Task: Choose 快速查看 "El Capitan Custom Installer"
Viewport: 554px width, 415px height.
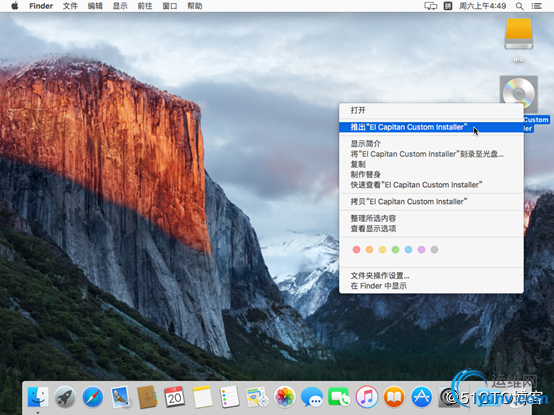Action: [x=431, y=185]
